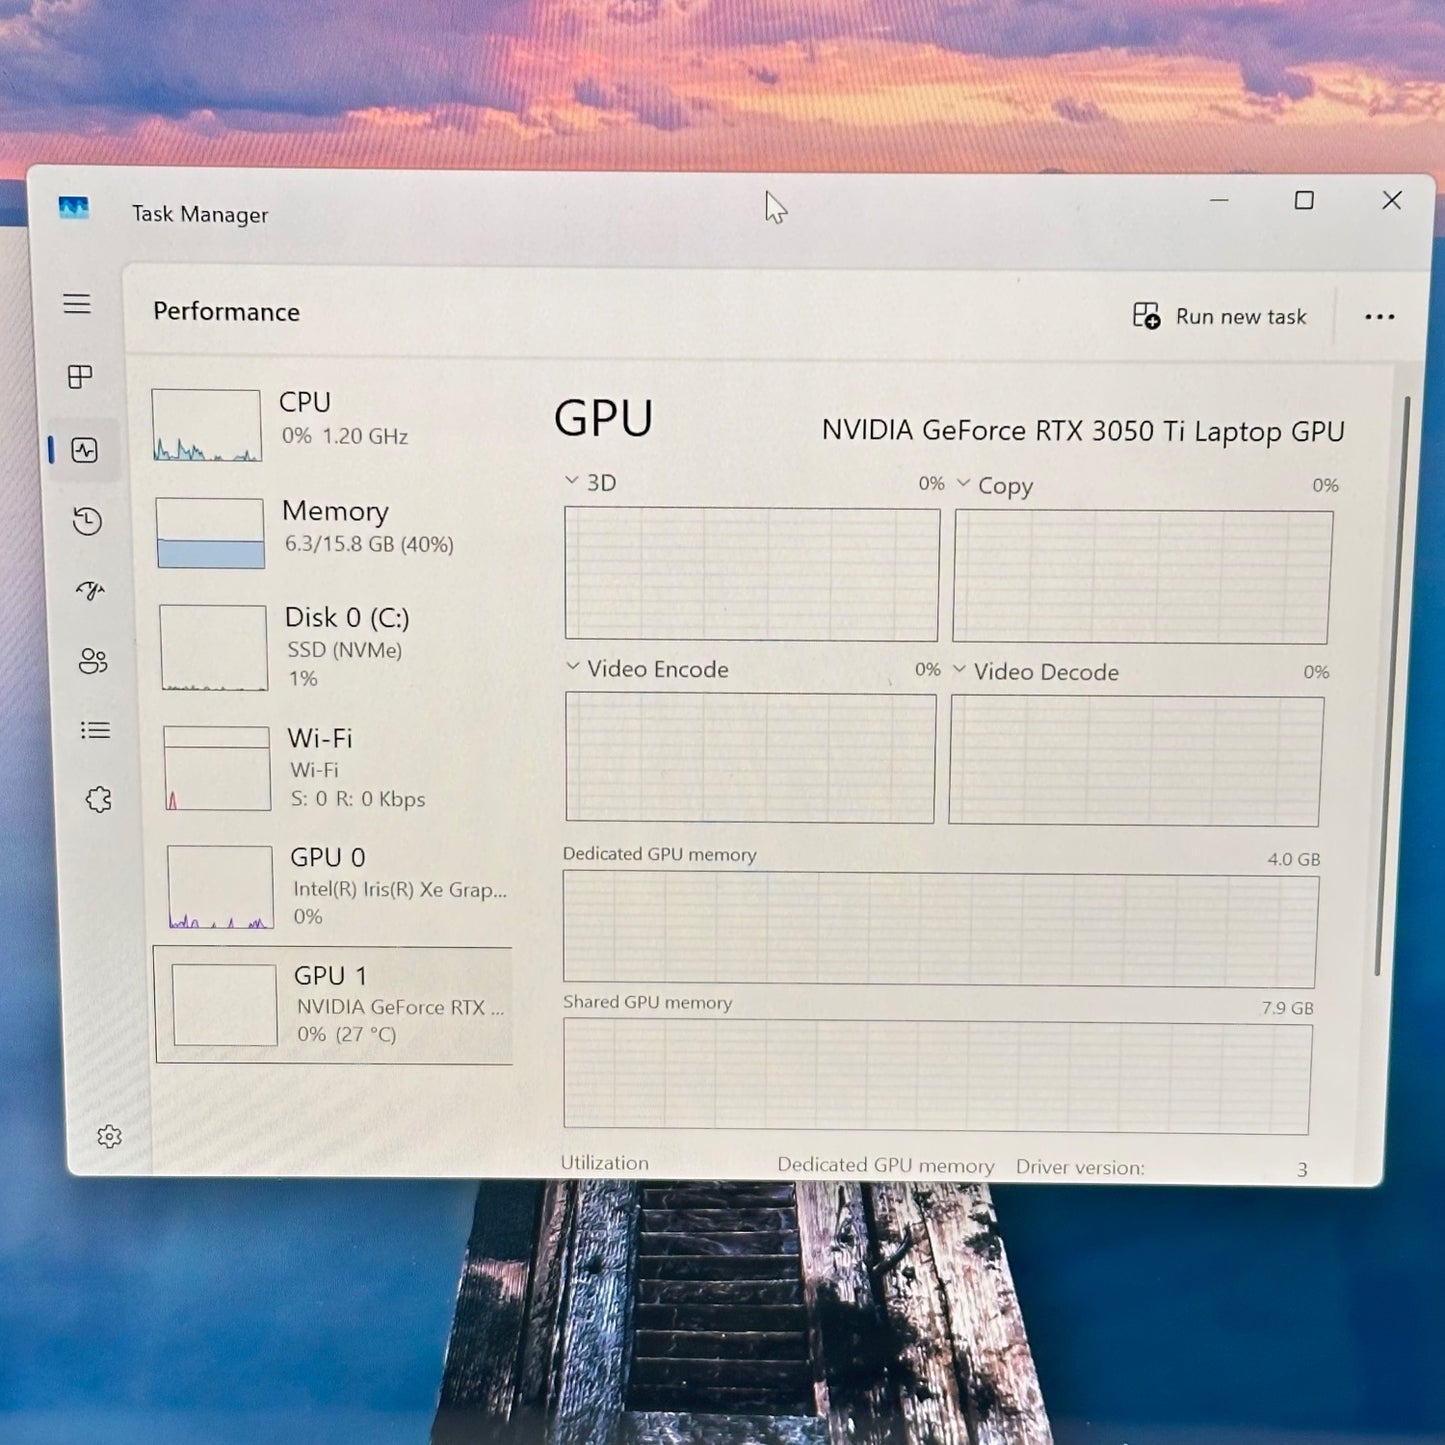Open the Details page icon

(95, 730)
